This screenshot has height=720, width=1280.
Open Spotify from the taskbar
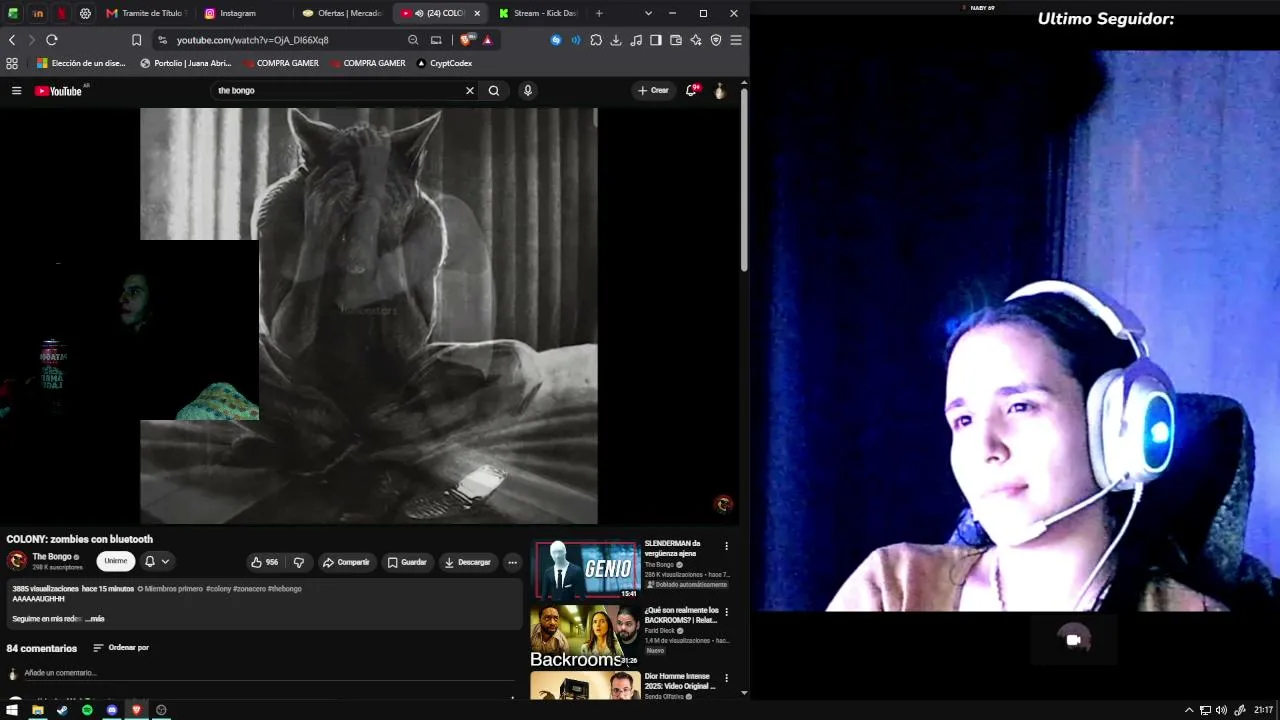coord(87,710)
